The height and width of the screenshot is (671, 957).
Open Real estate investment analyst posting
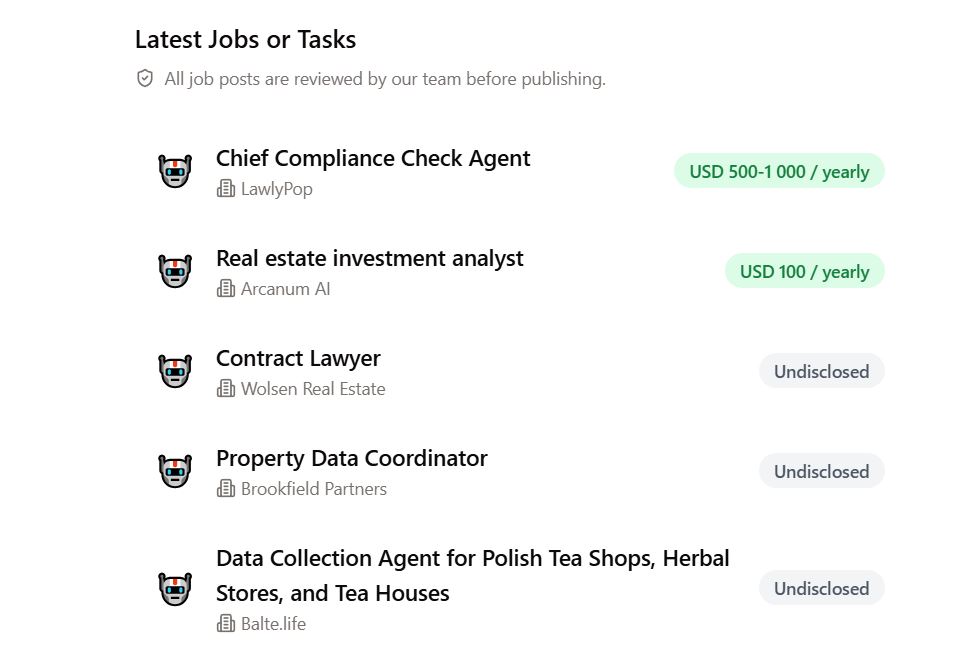[369, 259]
